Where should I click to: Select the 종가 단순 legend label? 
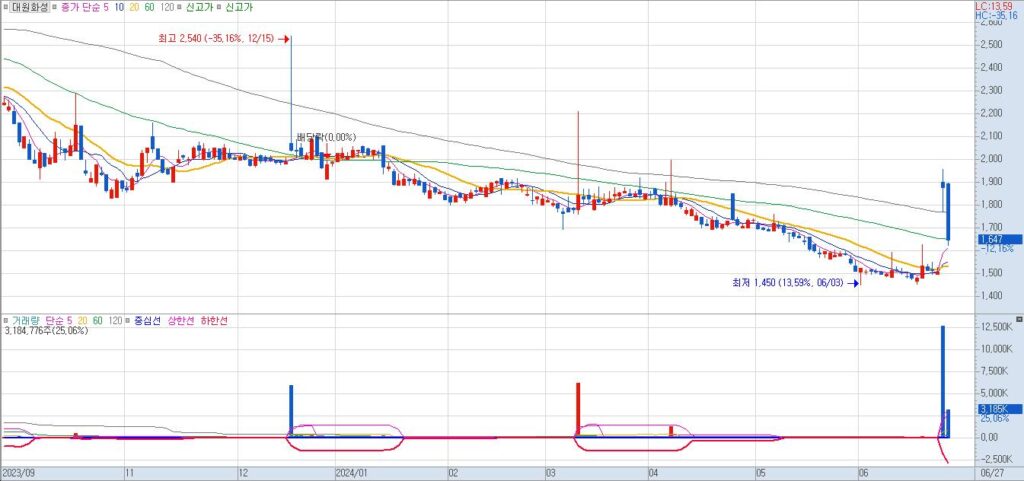(x=80, y=8)
